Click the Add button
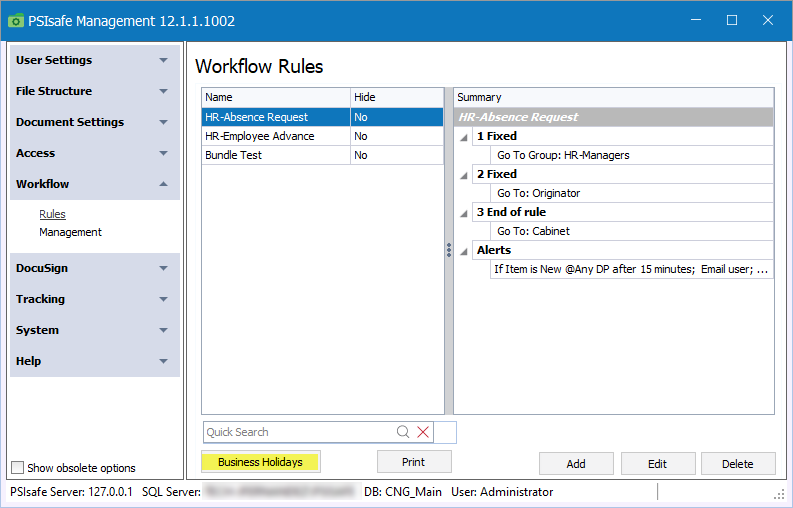This screenshot has height=508, width=793. (576, 463)
